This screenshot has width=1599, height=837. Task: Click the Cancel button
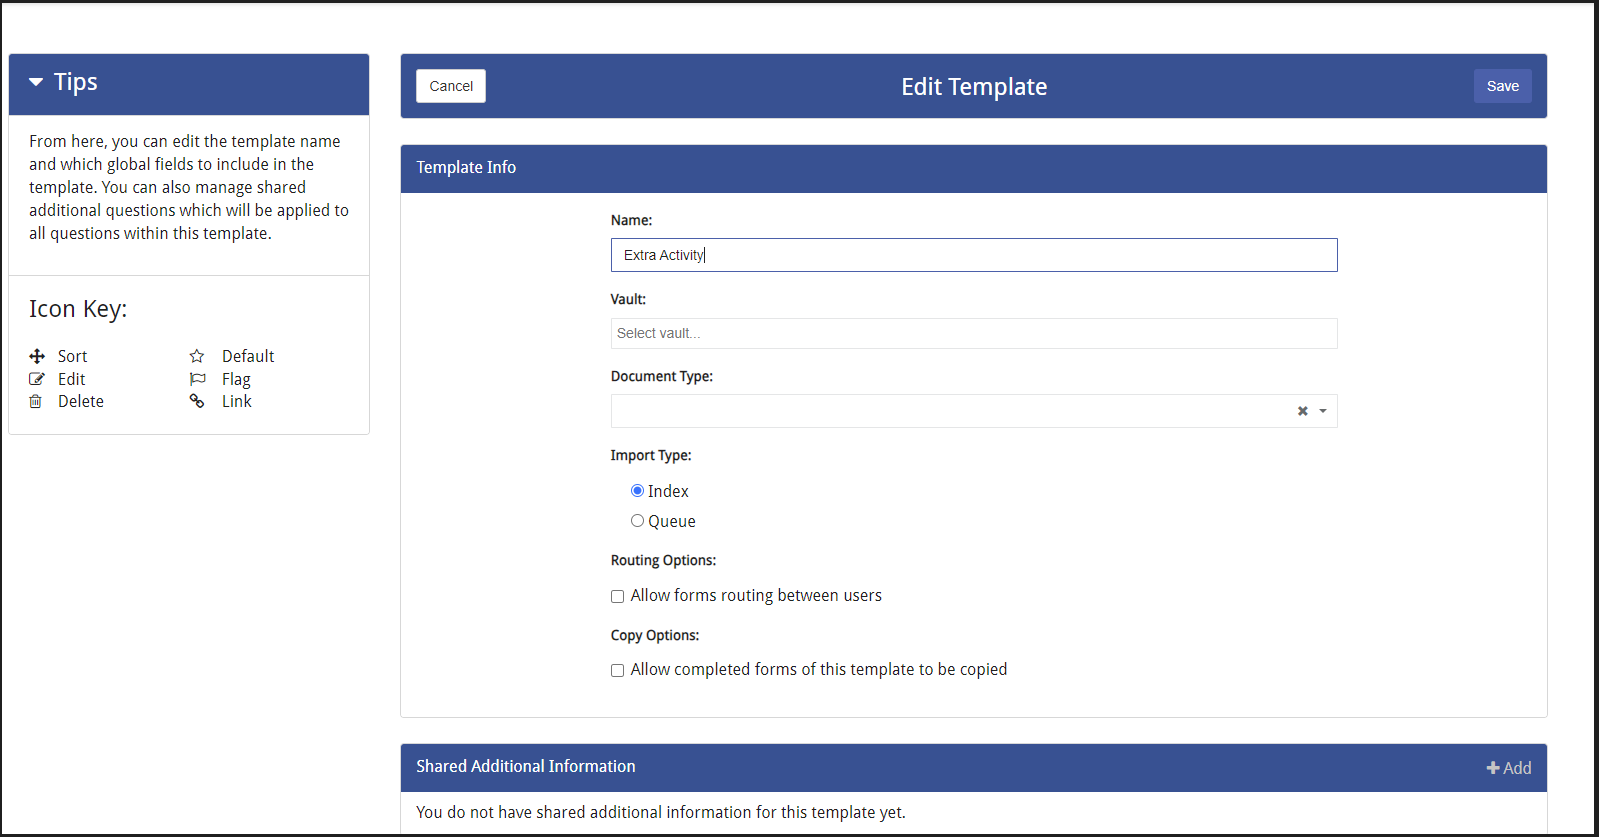pos(451,86)
